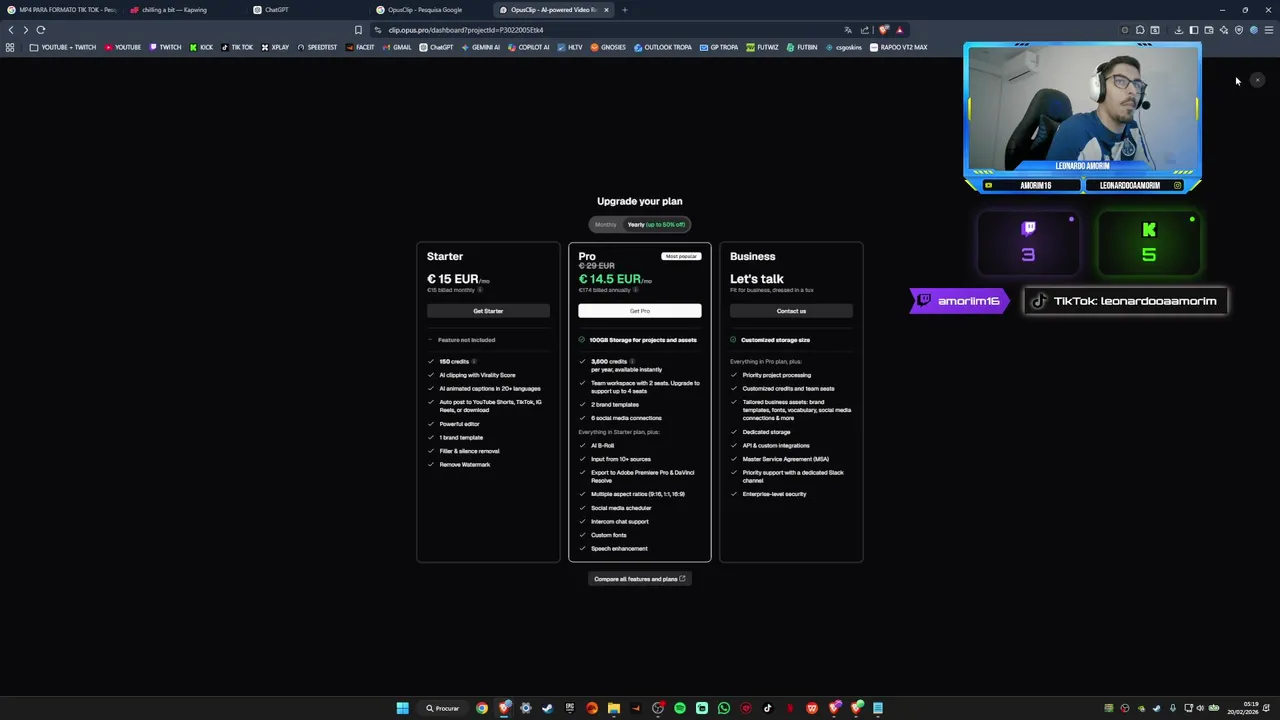
Task: Open the translate page icon
Action: (x=848, y=30)
